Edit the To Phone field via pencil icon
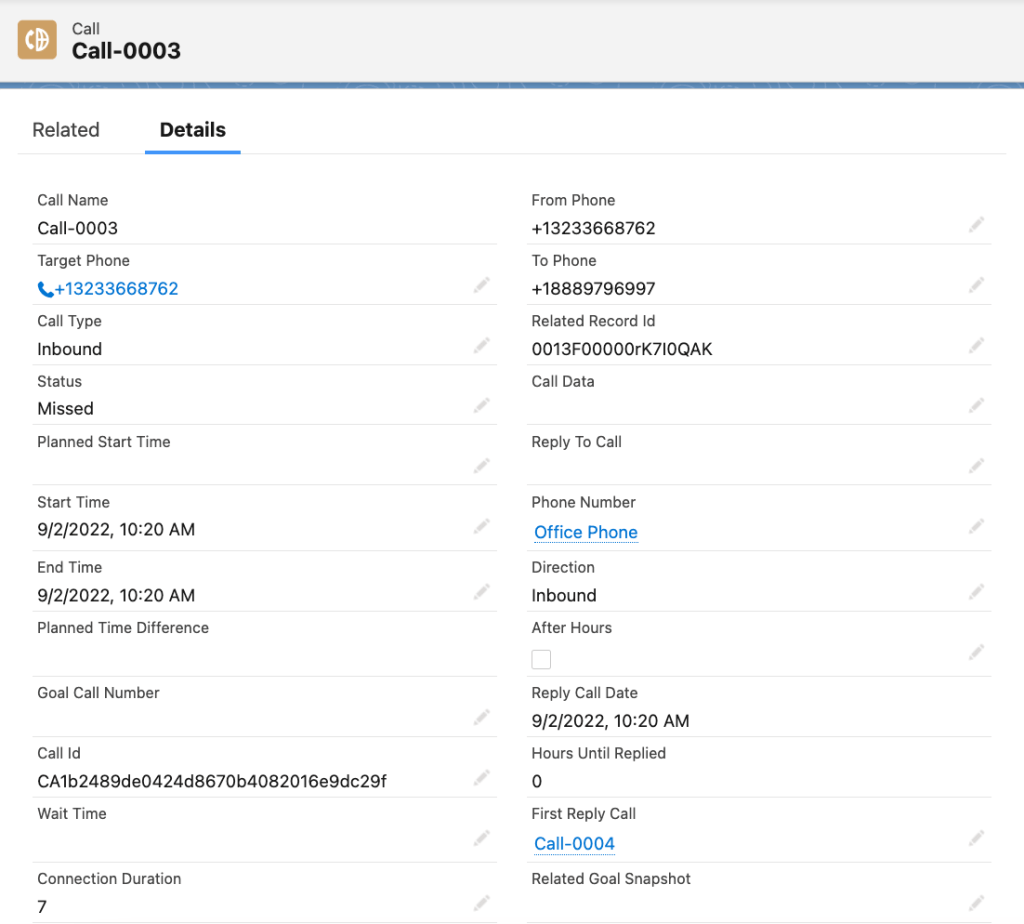The width and height of the screenshot is (1024, 924). click(976, 284)
